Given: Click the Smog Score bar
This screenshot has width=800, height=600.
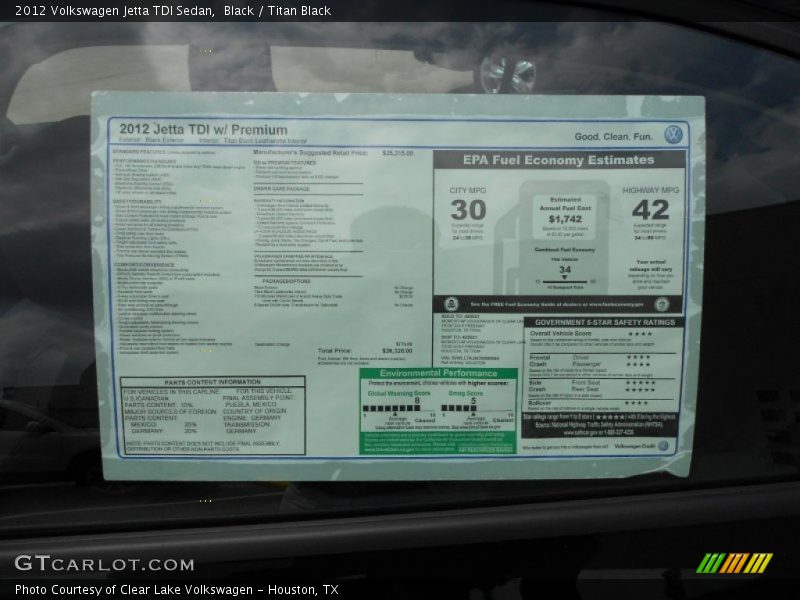Looking at the screenshot, I should (x=459, y=408).
